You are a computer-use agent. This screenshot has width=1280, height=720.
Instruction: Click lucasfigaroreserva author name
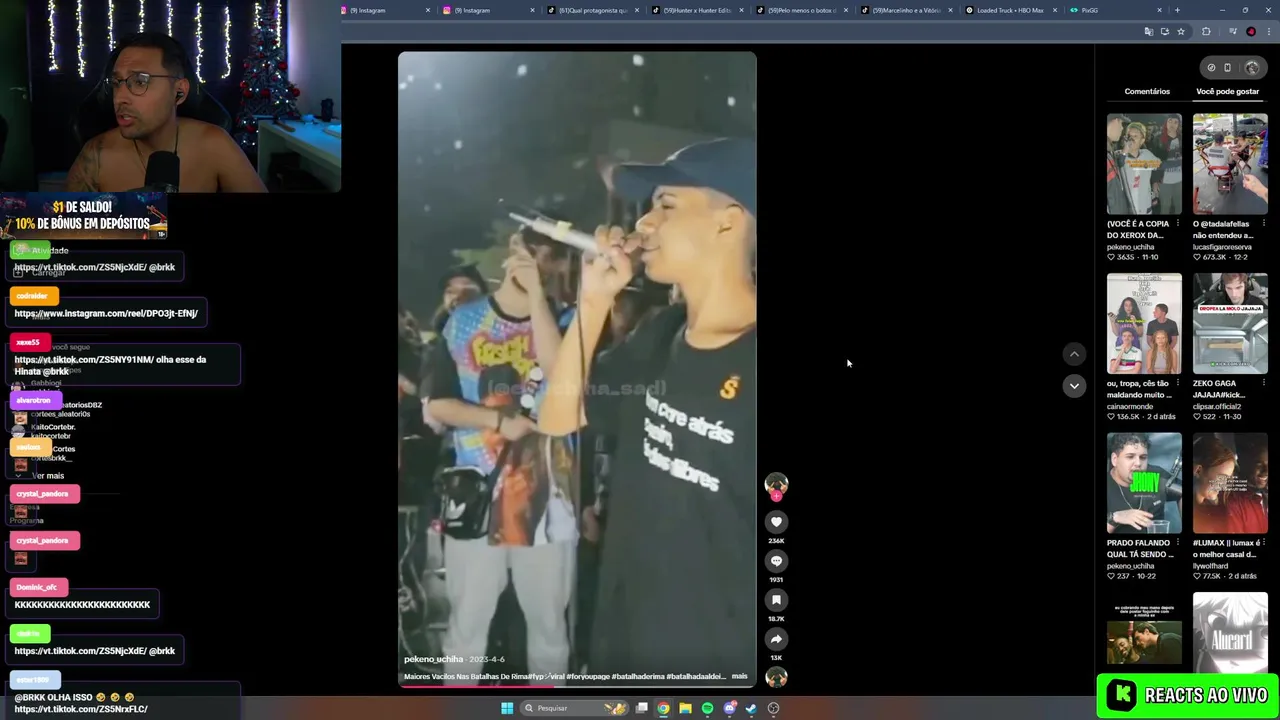[x=1222, y=247]
